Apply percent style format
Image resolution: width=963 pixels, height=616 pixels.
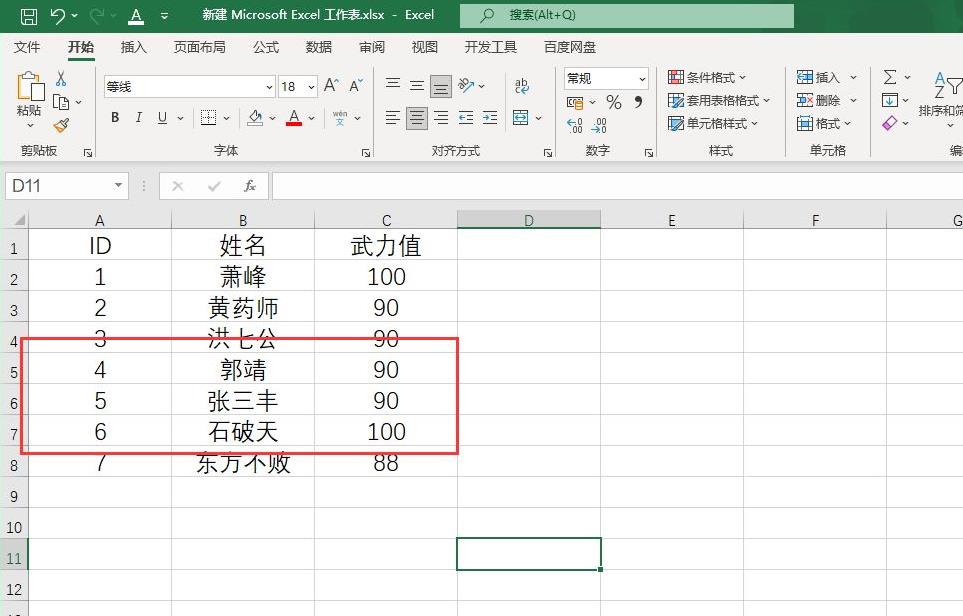click(614, 102)
